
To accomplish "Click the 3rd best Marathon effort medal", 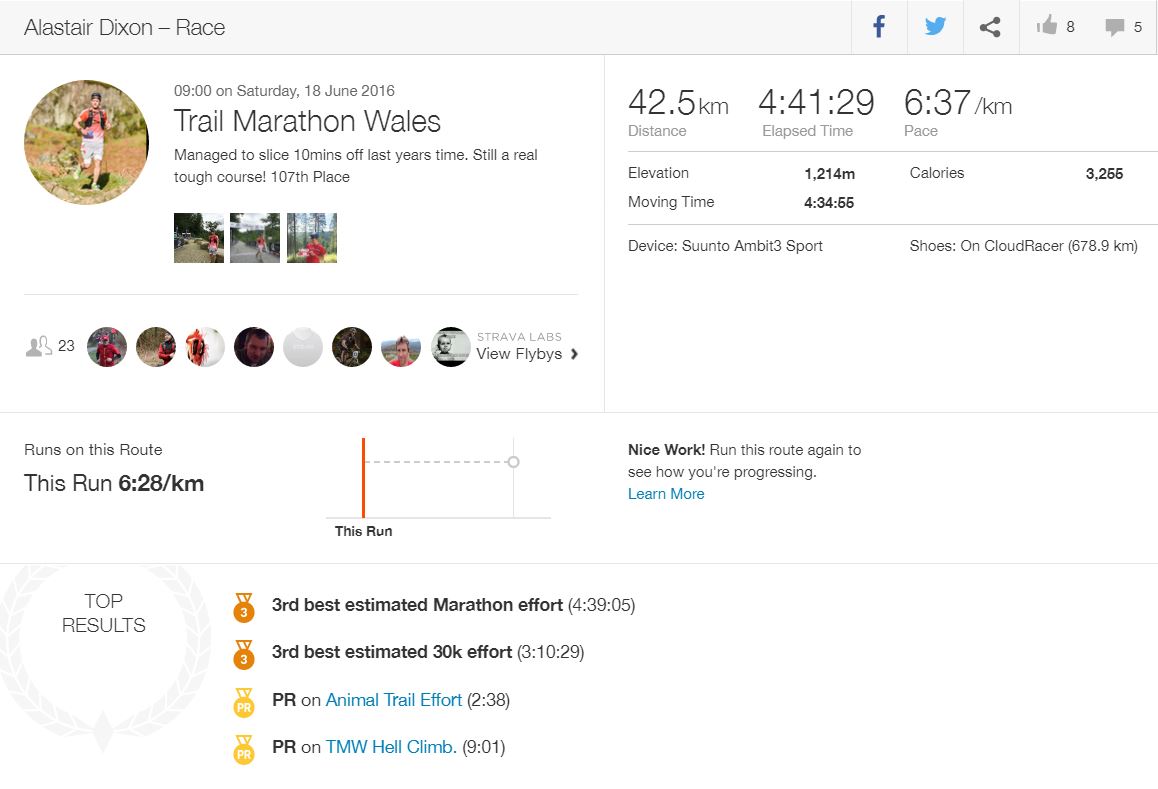I will coord(243,606).
